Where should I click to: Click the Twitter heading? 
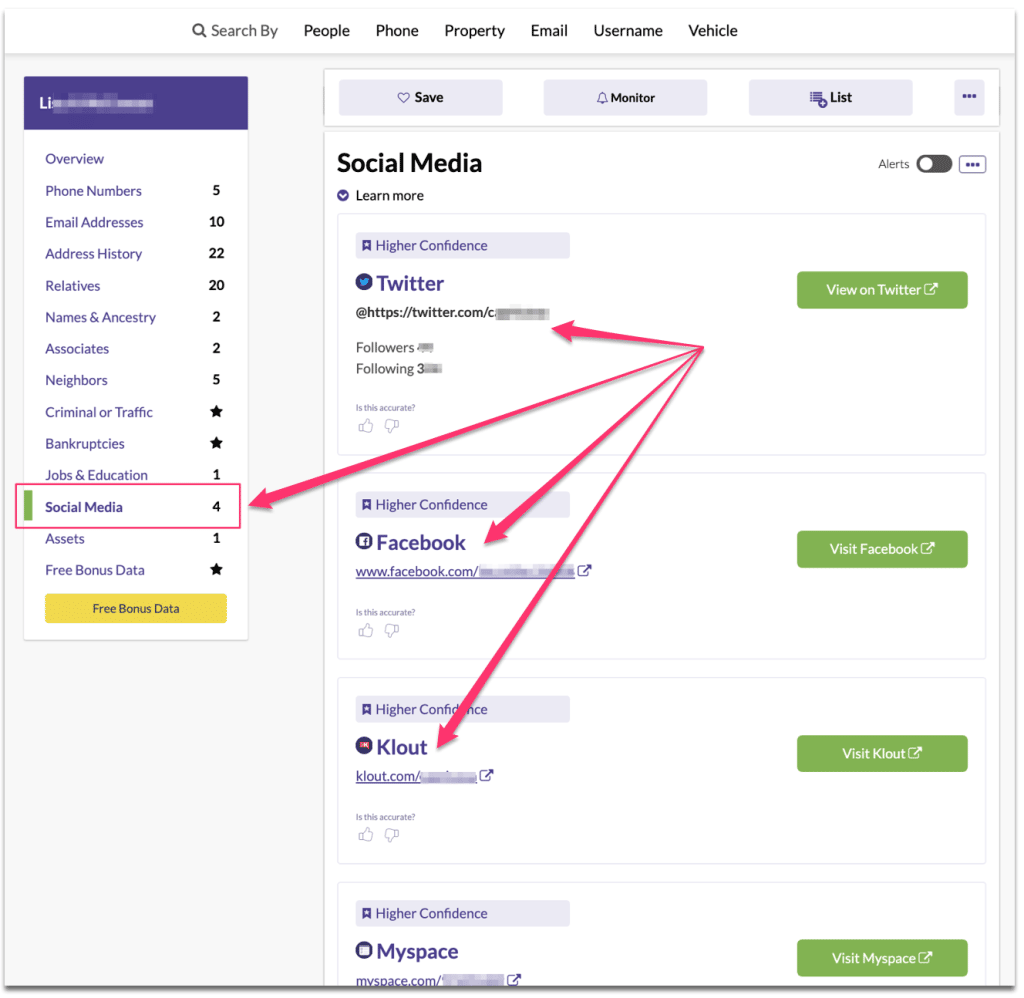[x=410, y=283]
